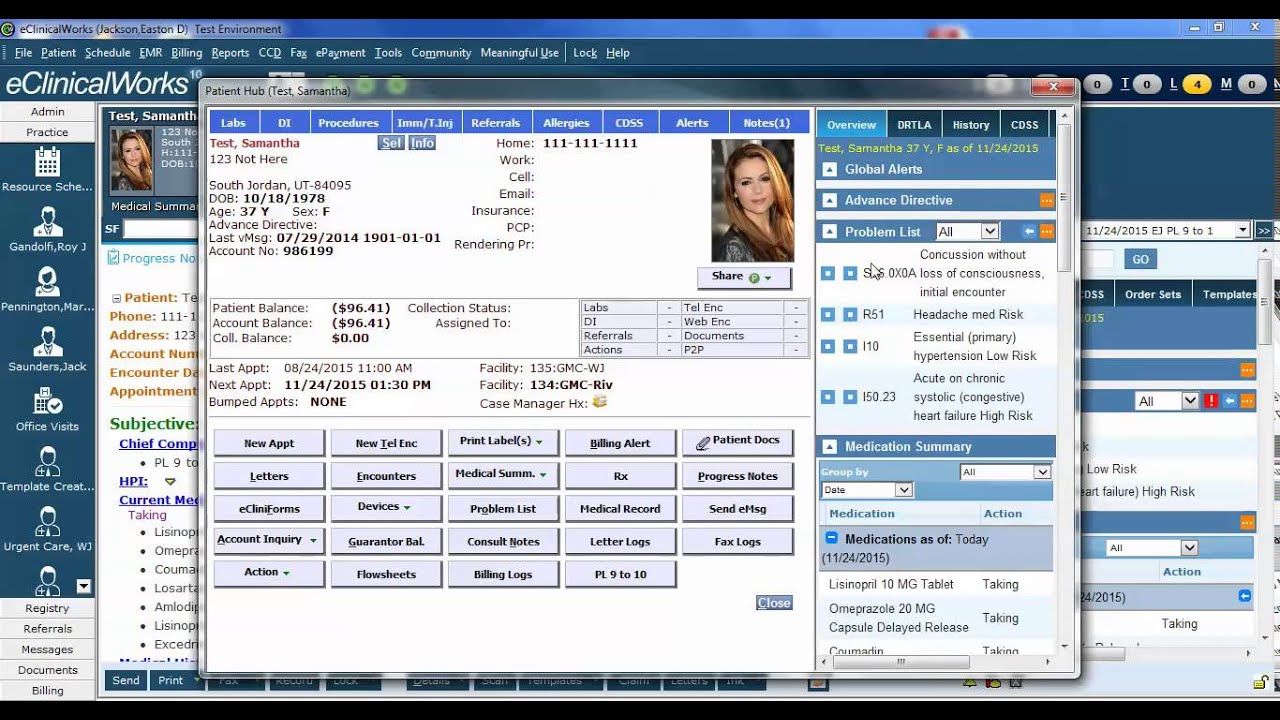Viewport: 1280px width, 720px height.
Task: Click orange ellipsis icon beside Advance Directive
Action: pyautogui.click(x=1047, y=200)
